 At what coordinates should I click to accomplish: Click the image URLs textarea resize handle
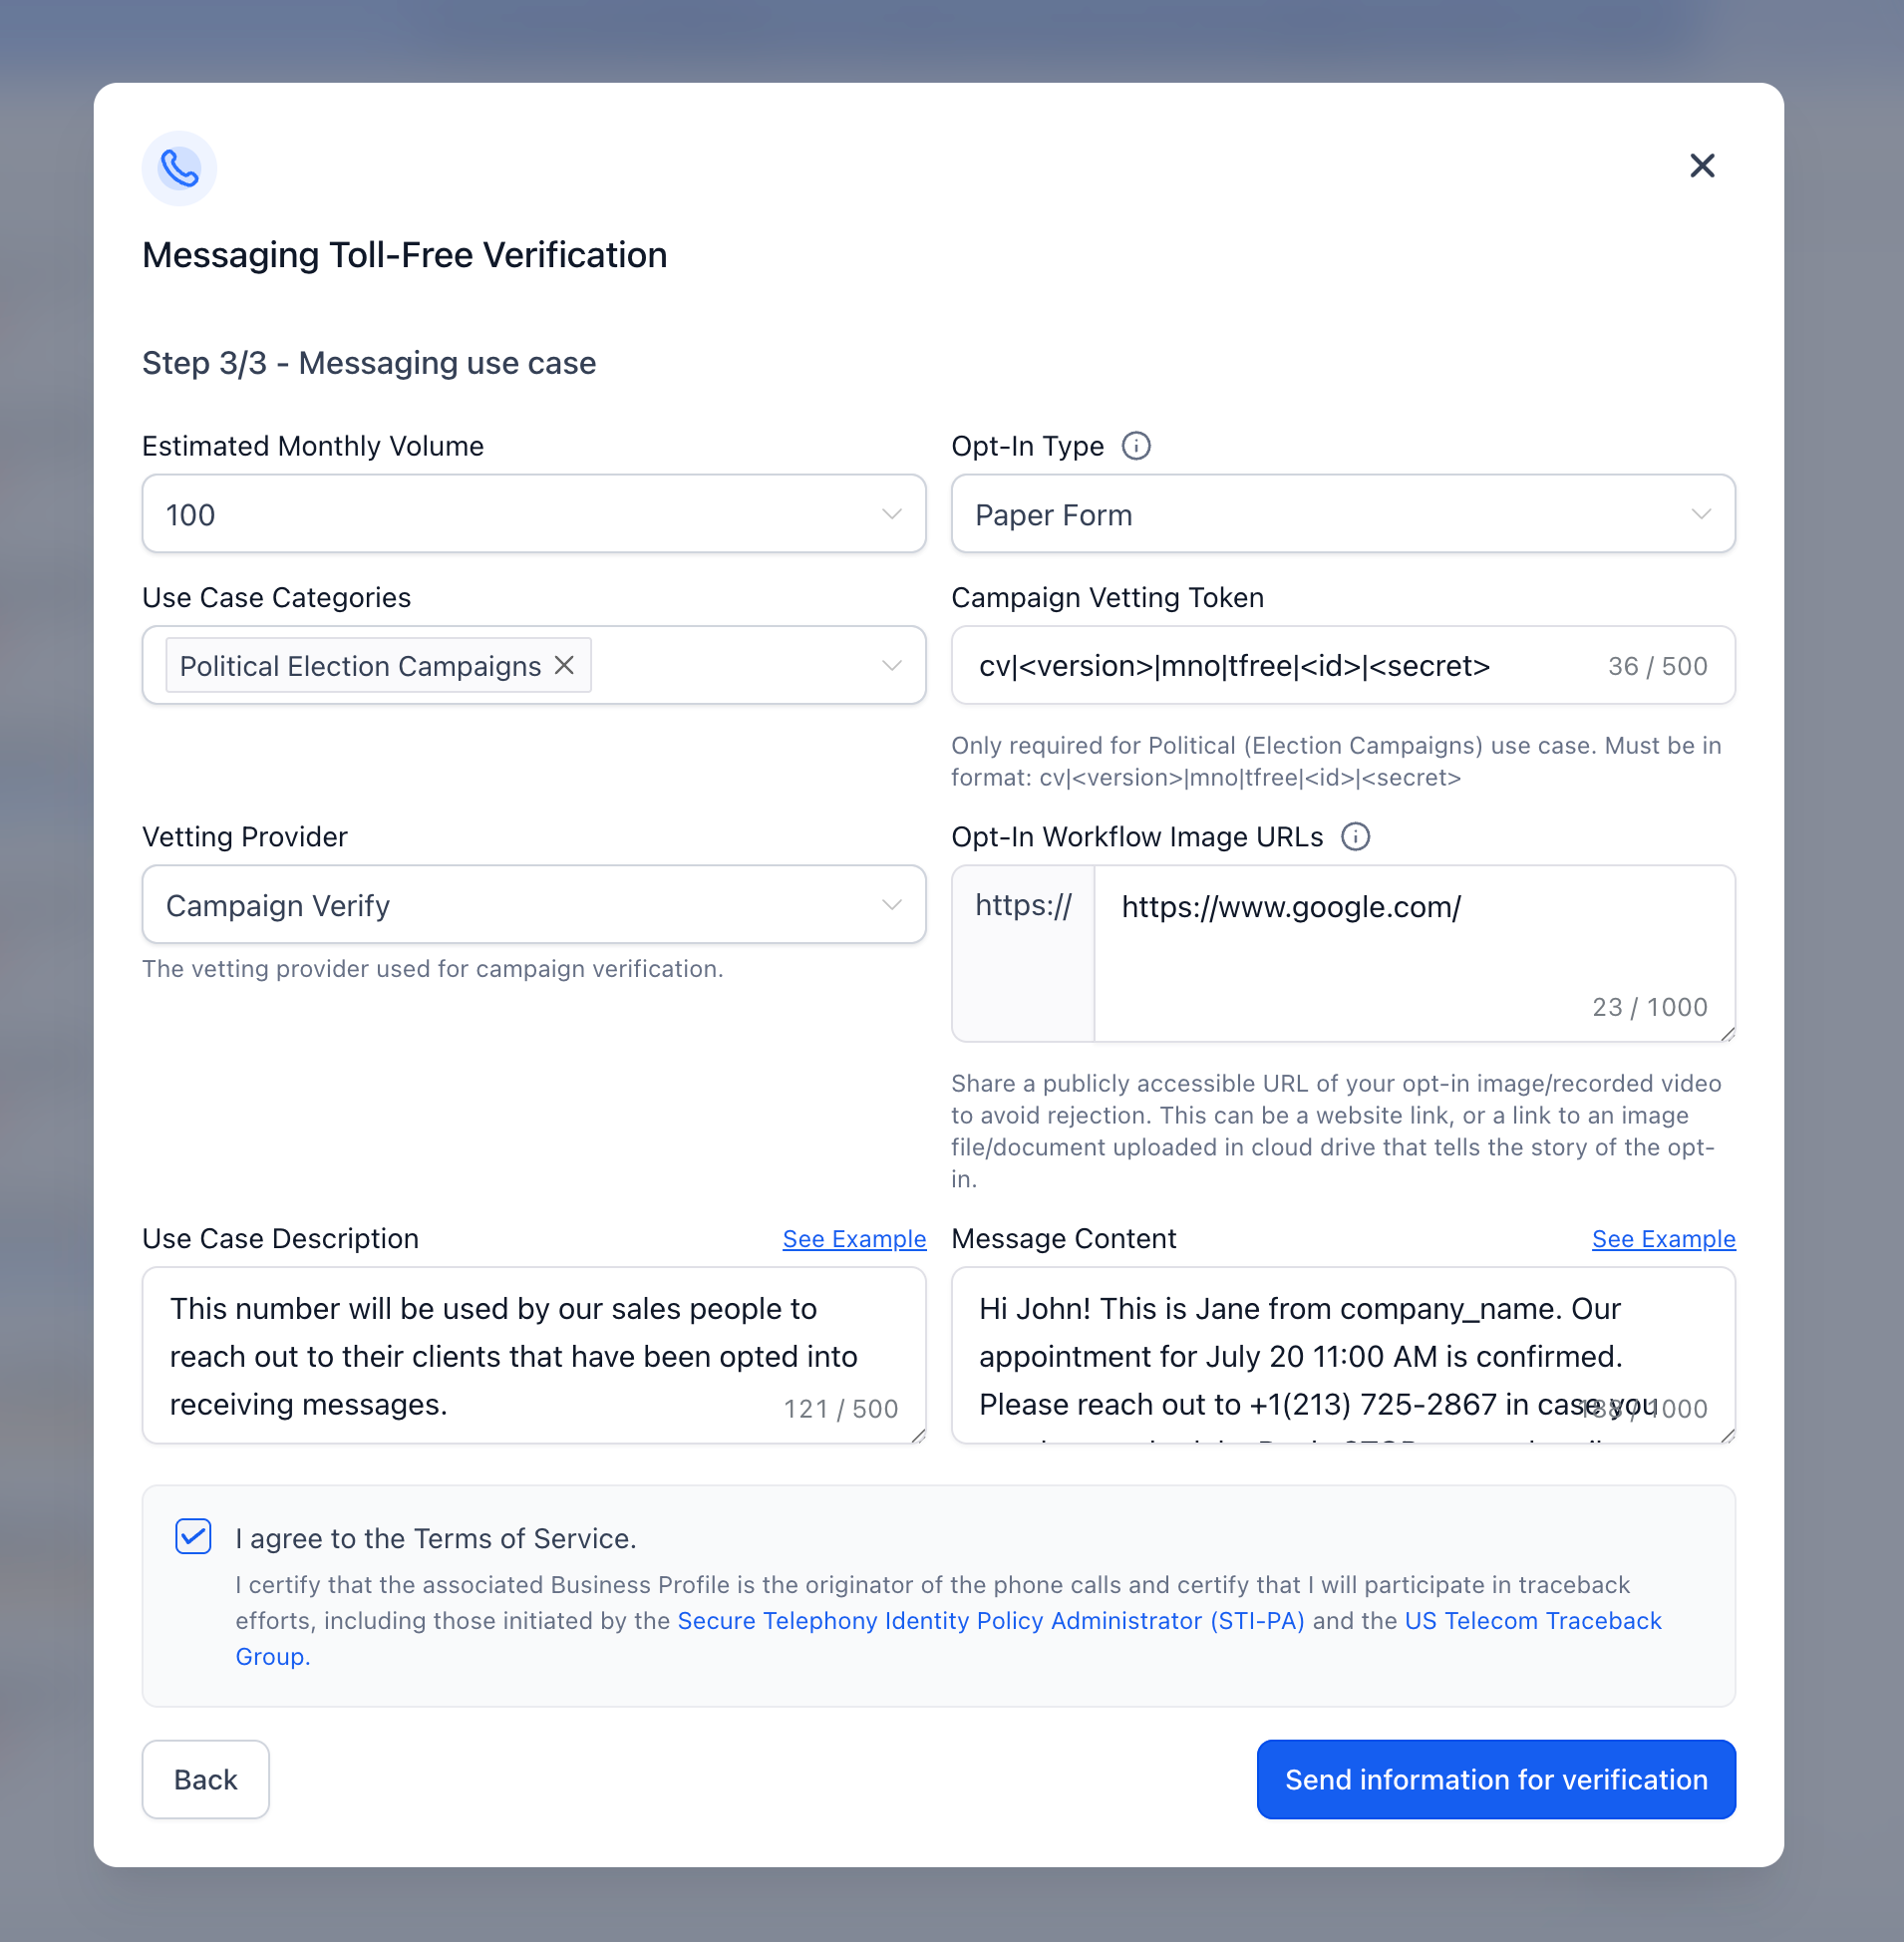pyautogui.click(x=1727, y=1034)
